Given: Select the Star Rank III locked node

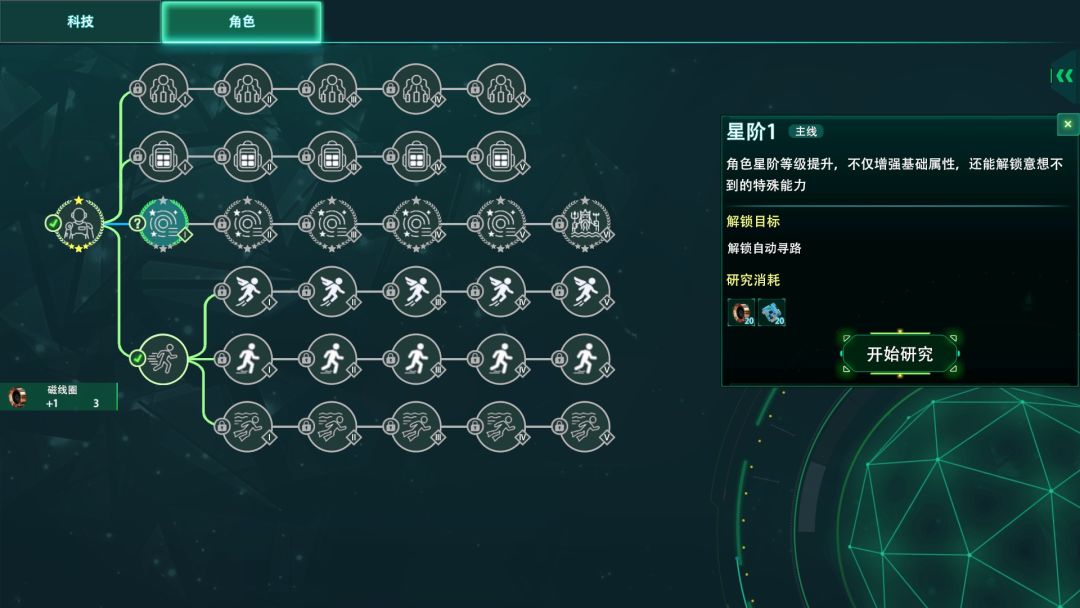Looking at the screenshot, I should tap(332, 224).
